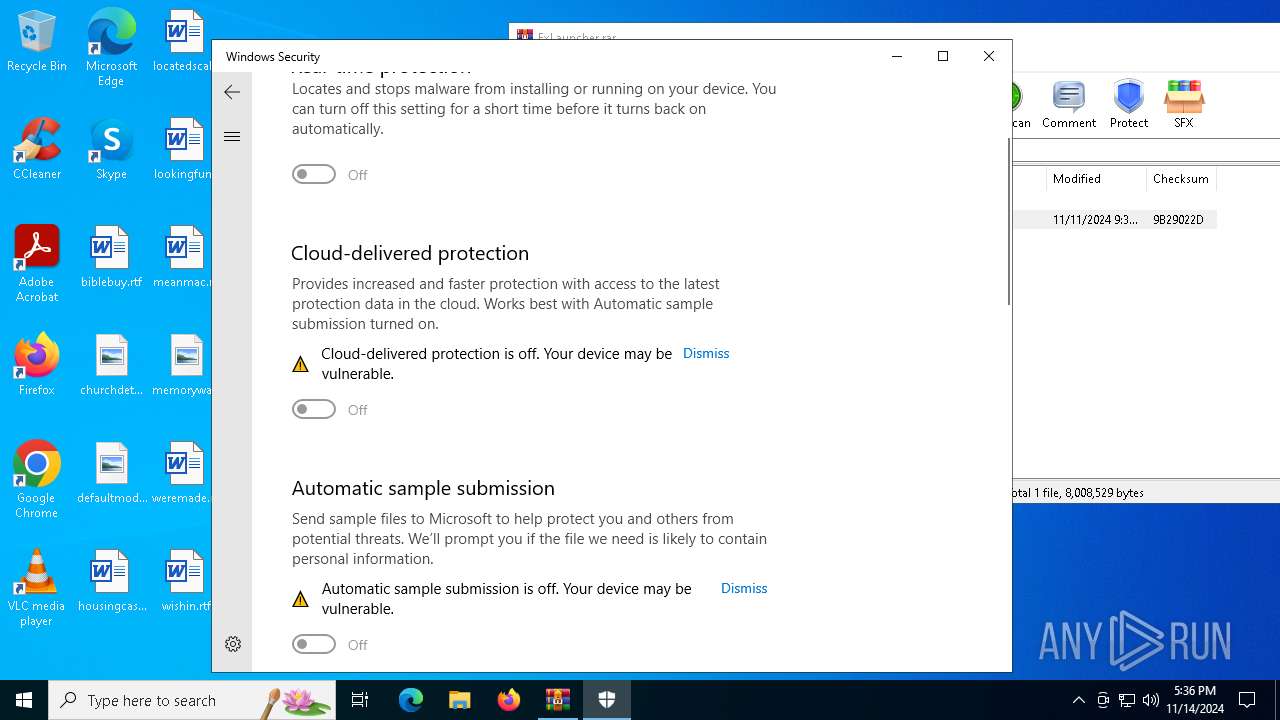Open Google Chrome desktop shortcut
The image size is (1280, 720).
[37, 480]
